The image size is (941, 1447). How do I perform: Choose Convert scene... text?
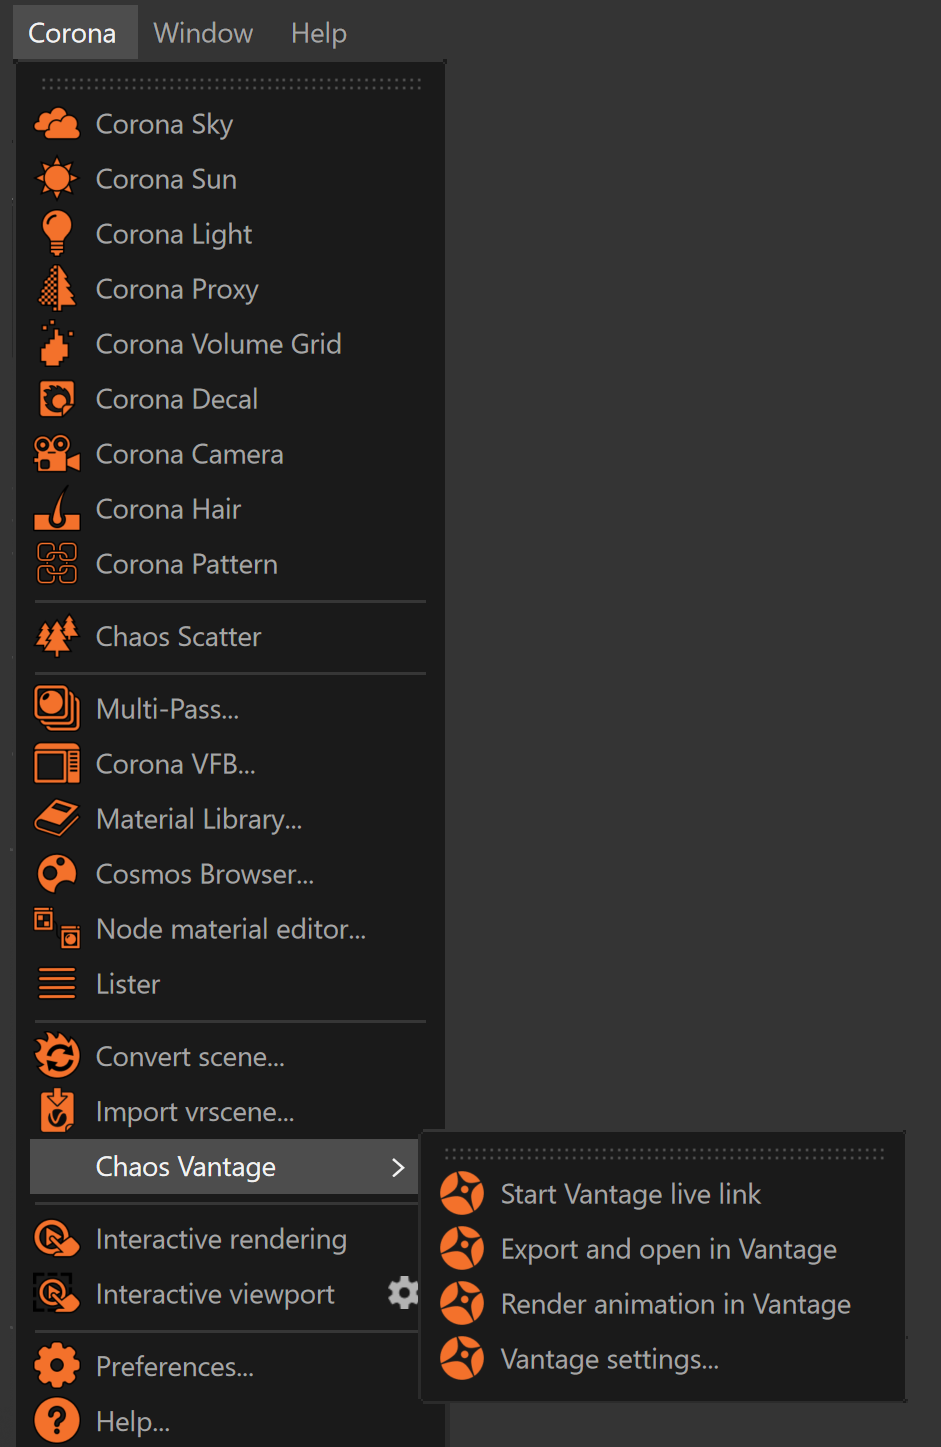(190, 1056)
